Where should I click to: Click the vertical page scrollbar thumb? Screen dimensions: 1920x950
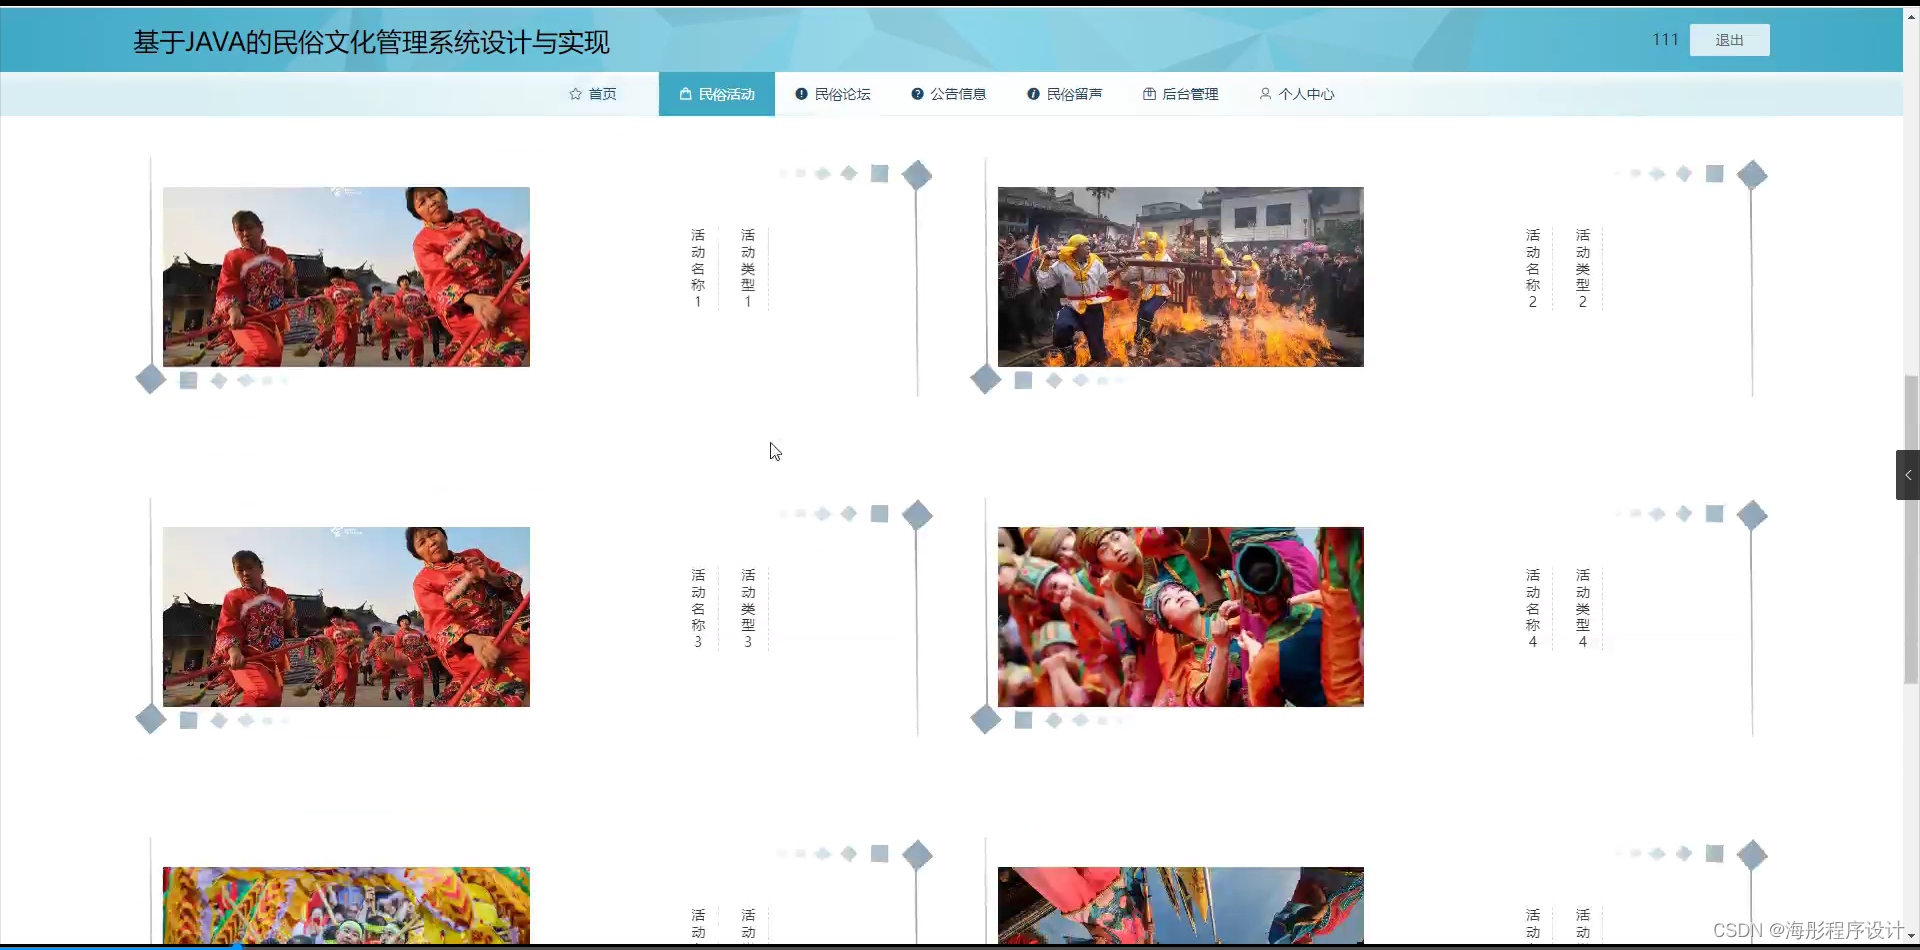click(1912, 529)
